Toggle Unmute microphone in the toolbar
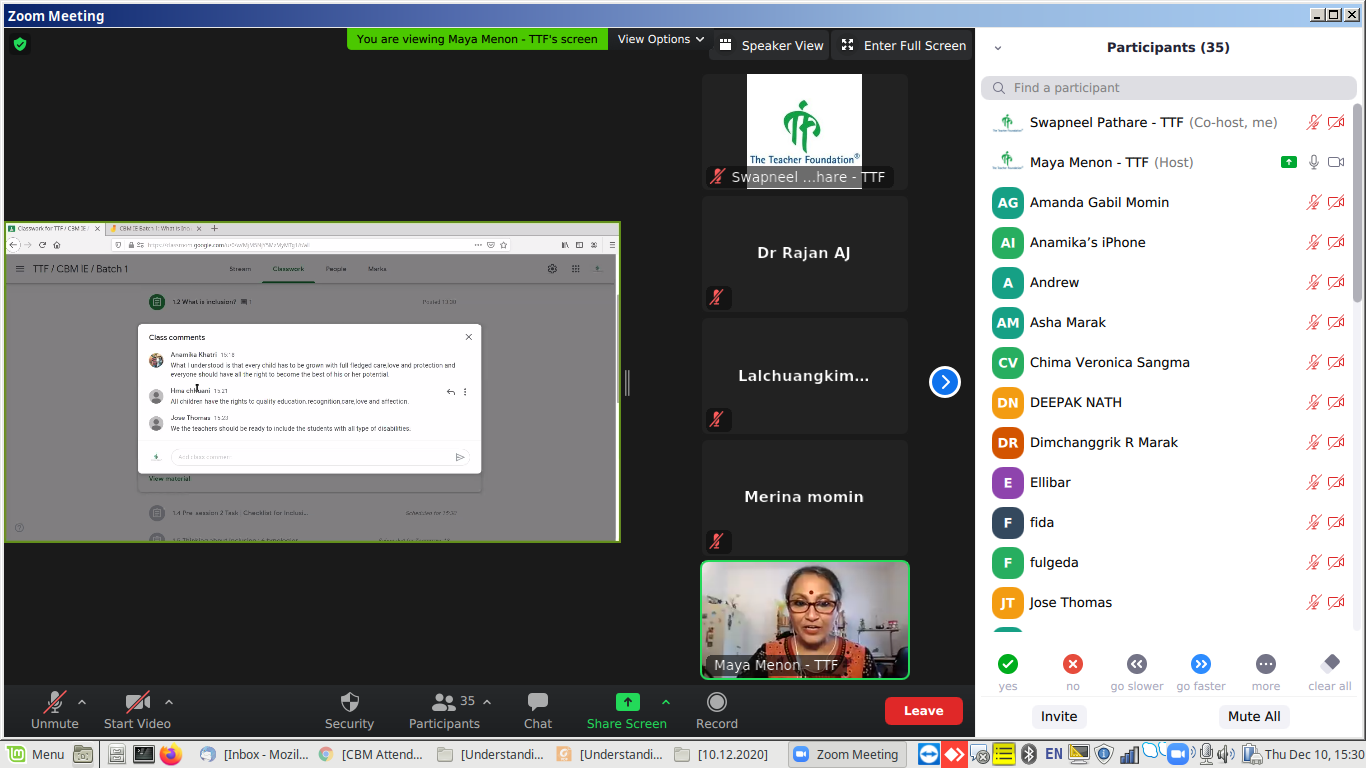Viewport: 1366px width, 768px height. [x=55, y=702]
